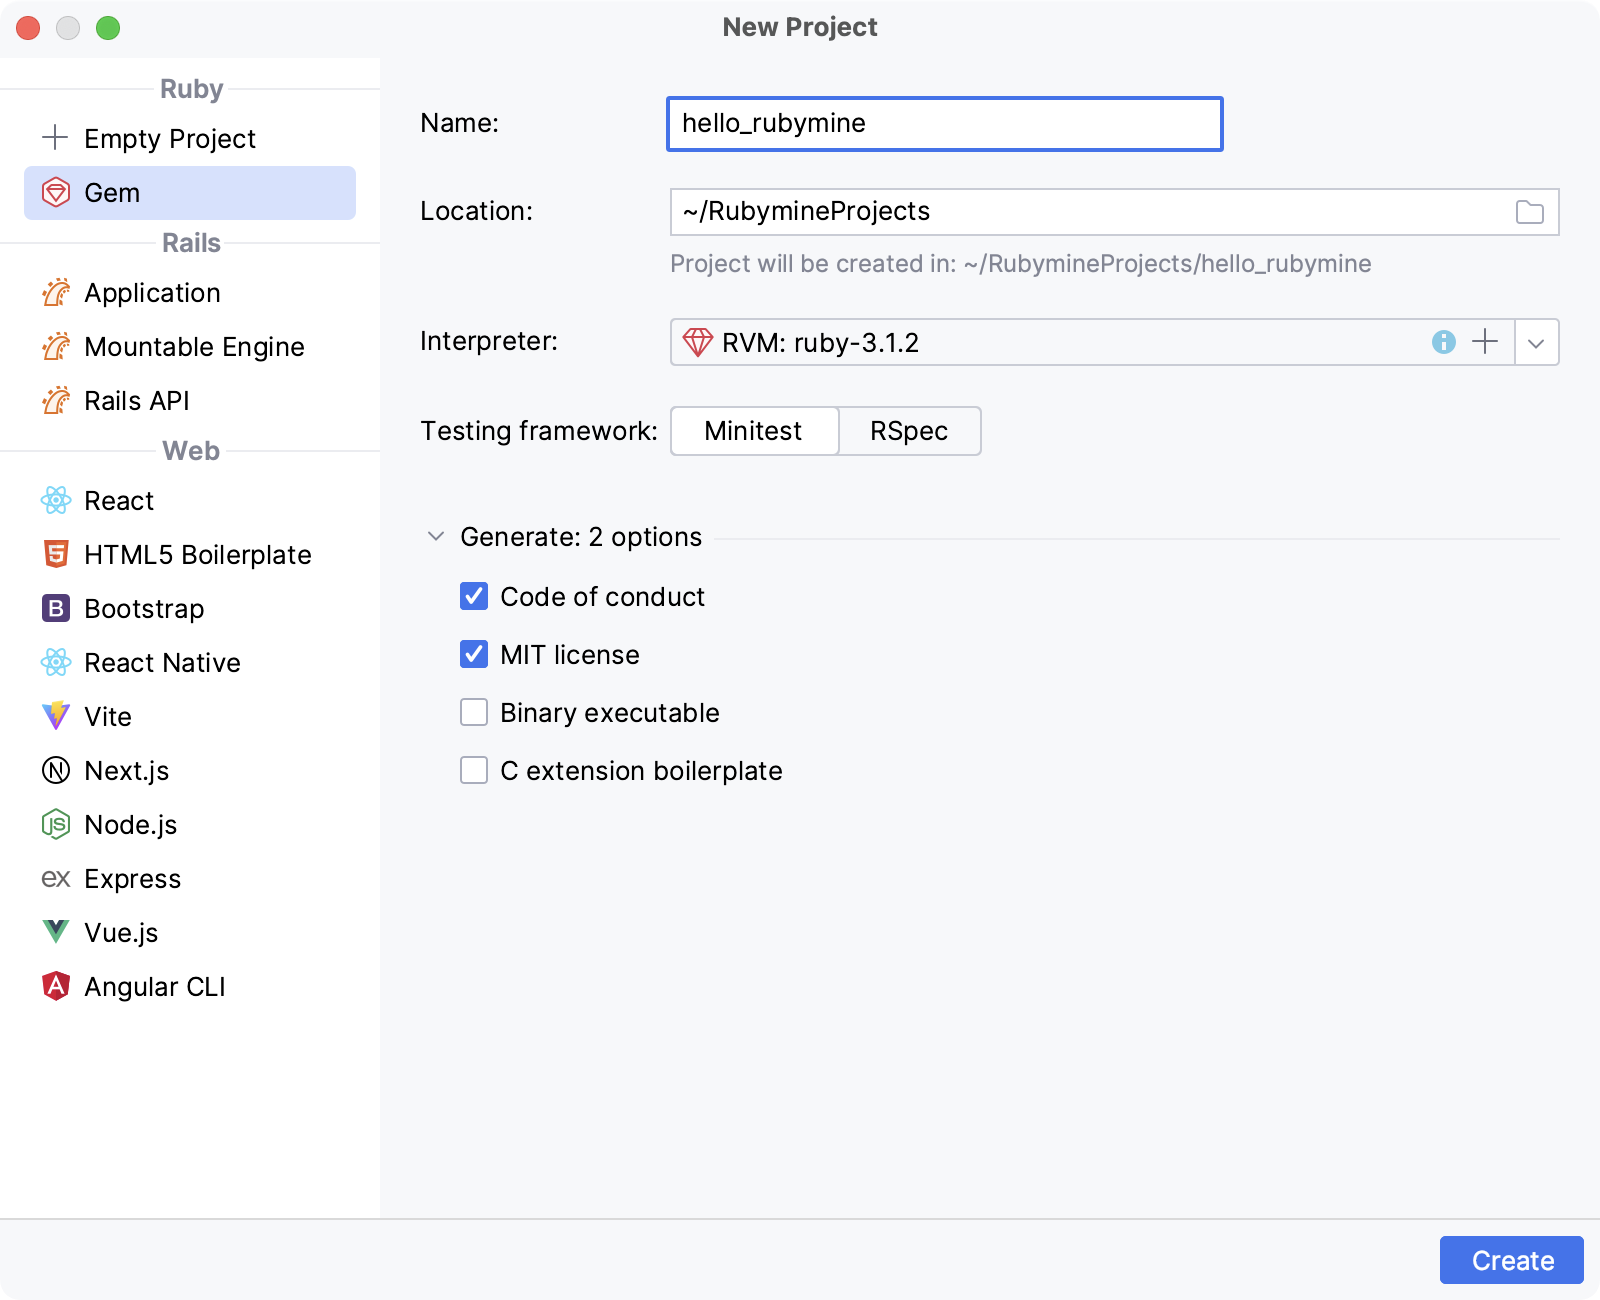Click the plus icon to add interpreter
Screen dimensions: 1600x1300
(x=1485, y=342)
